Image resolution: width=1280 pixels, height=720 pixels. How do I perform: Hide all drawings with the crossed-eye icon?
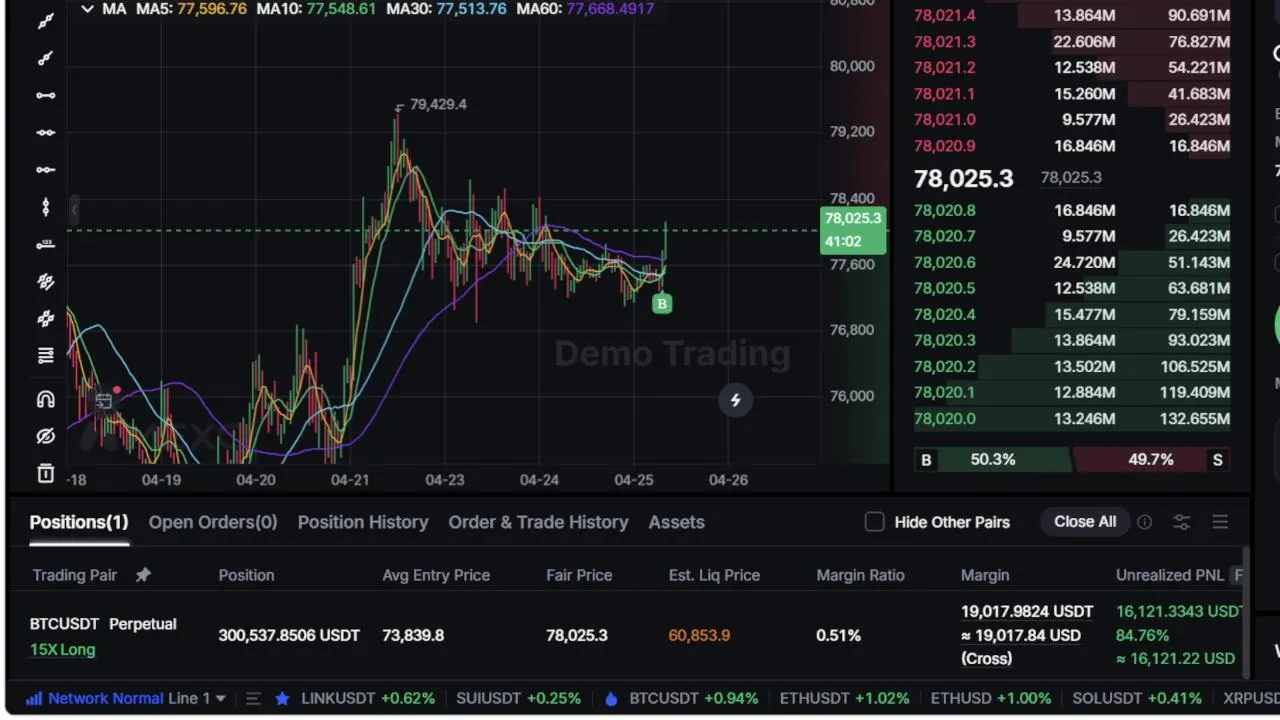tap(45, 436)
